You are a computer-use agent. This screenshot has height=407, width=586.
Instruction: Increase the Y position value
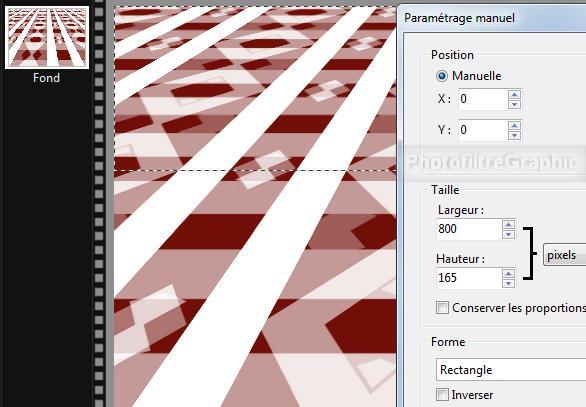(x=515, y=125)
